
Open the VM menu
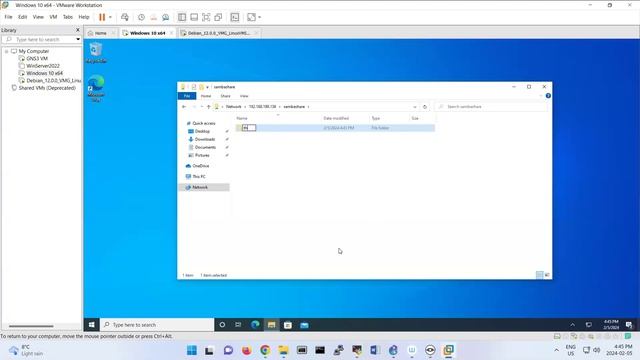point(53,17)
